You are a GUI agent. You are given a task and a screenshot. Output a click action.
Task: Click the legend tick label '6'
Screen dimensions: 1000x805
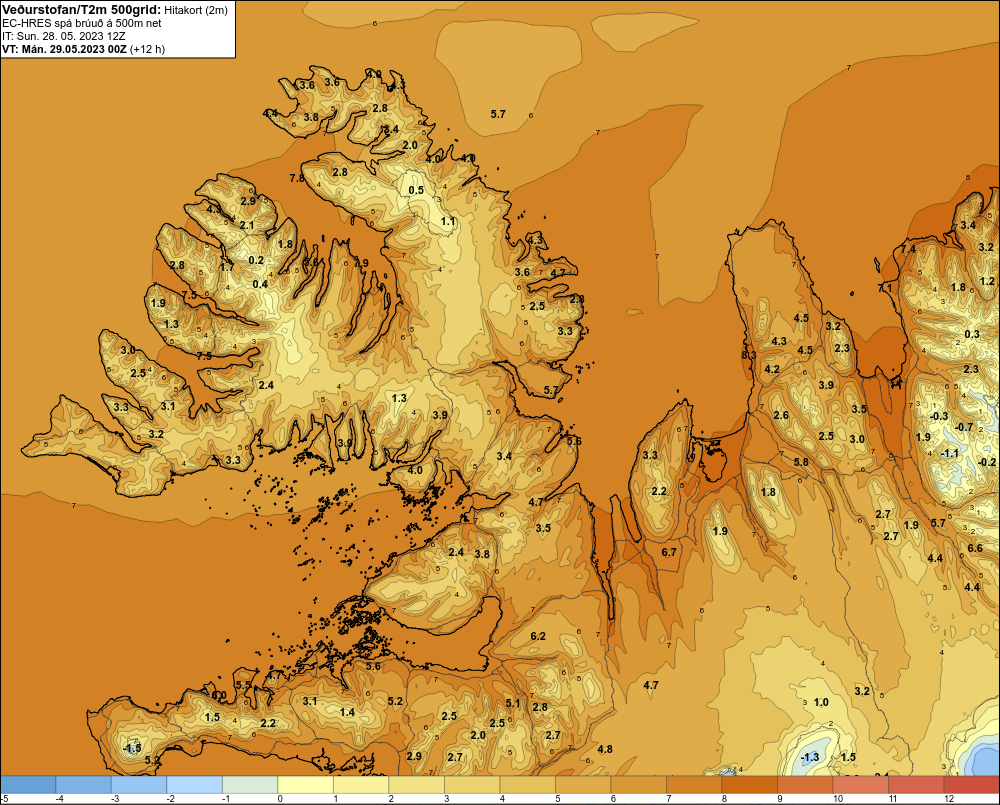point(613,799)
